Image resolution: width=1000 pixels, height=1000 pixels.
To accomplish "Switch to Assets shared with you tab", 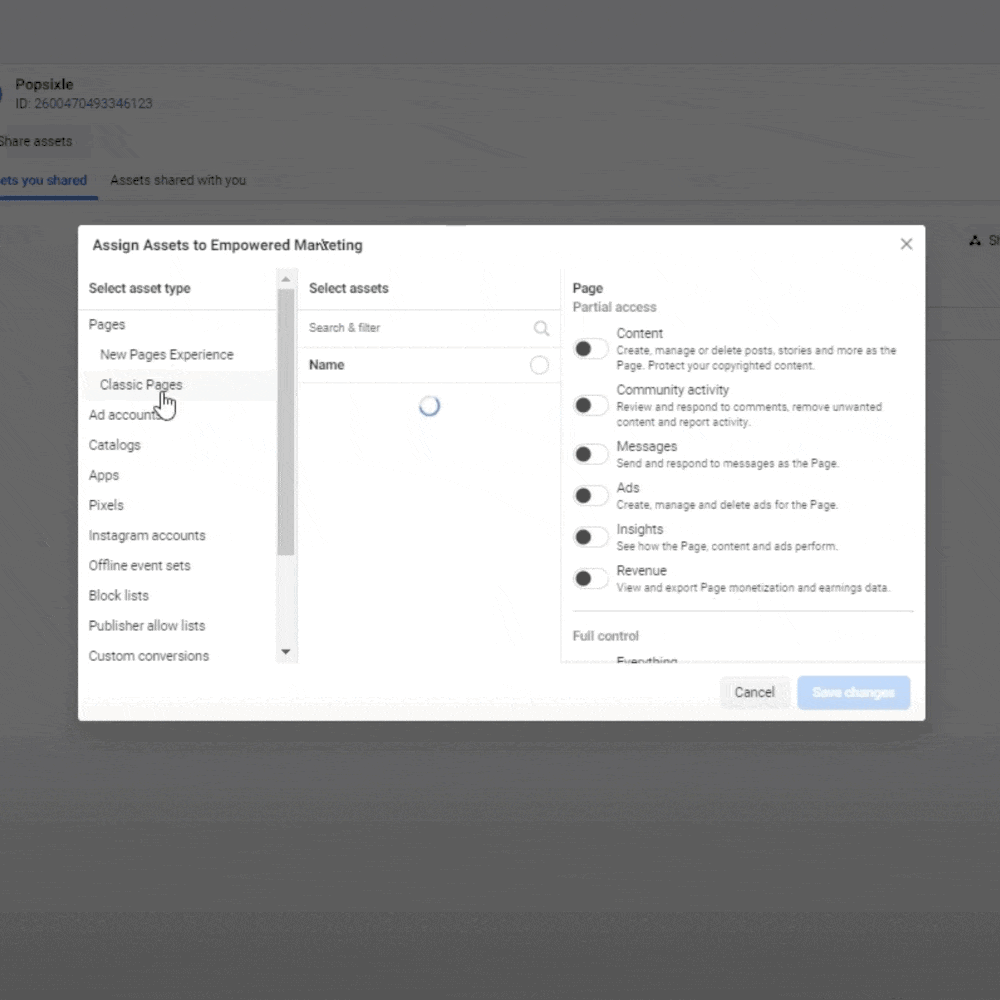I will pyautogui.click(x=178, y=181).
